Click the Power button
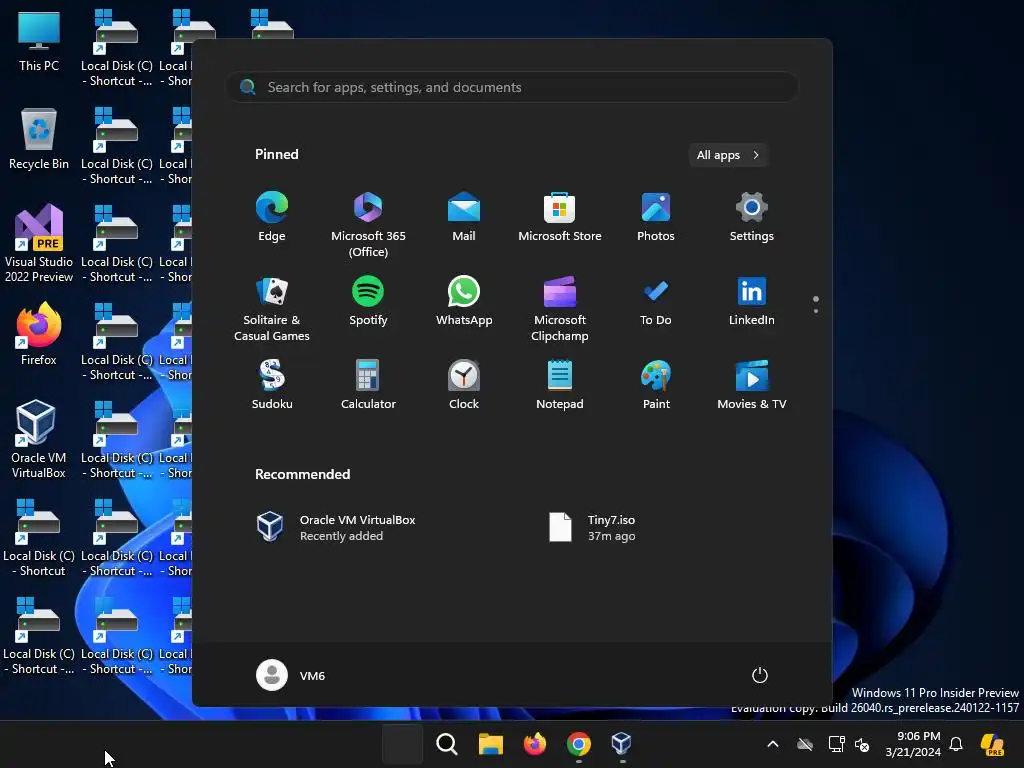1024x768 pixels. coord(760,675)
